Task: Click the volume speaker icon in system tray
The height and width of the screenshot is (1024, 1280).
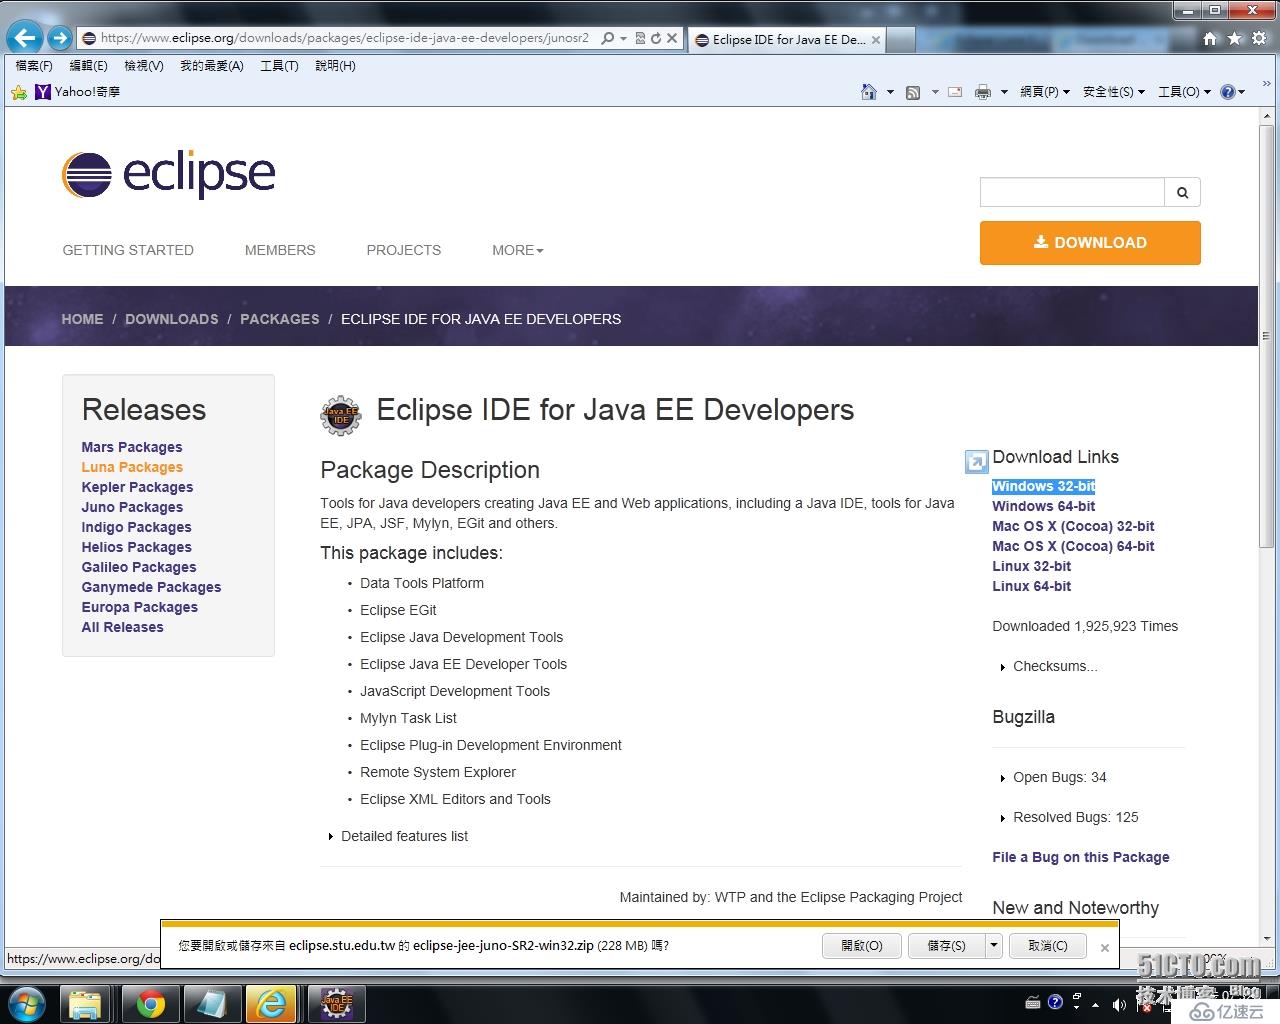Action: click(x=1119, y=1003)
